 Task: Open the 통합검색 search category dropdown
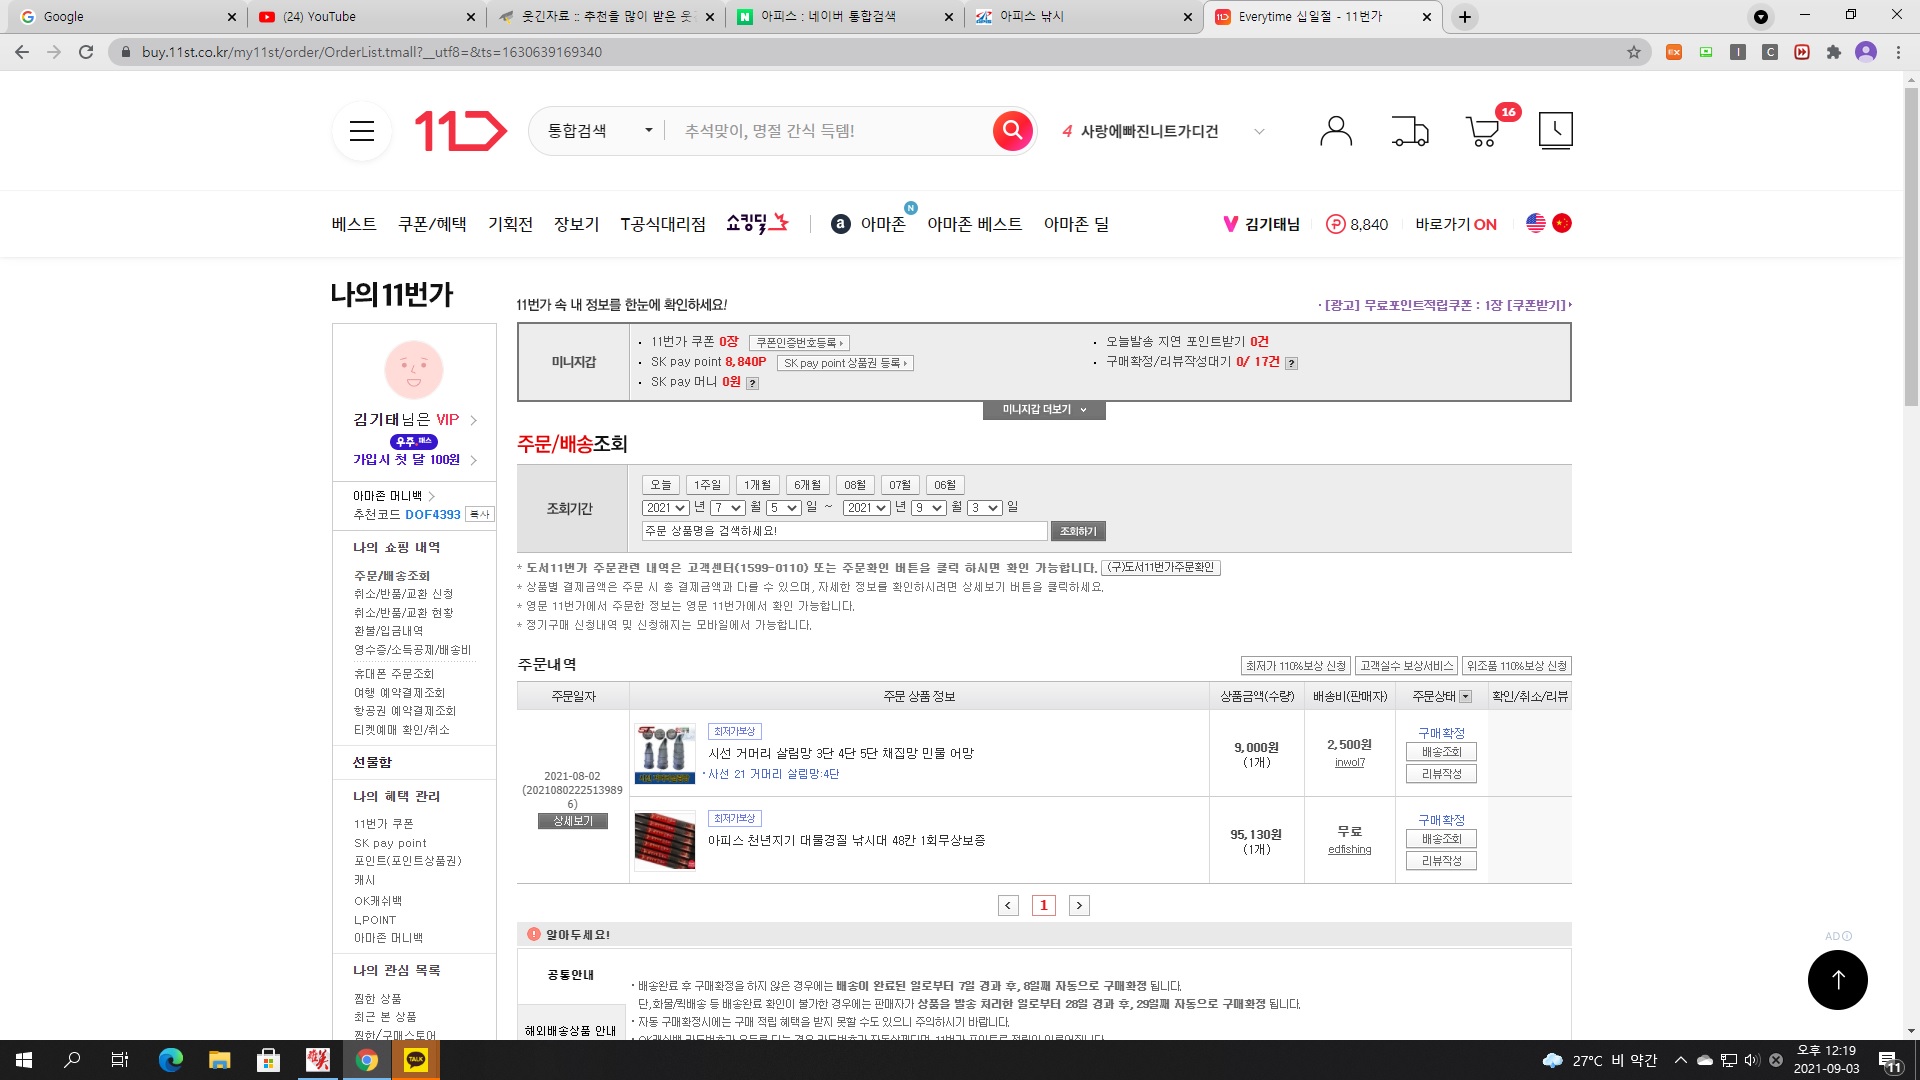click(x=599, y=131)
